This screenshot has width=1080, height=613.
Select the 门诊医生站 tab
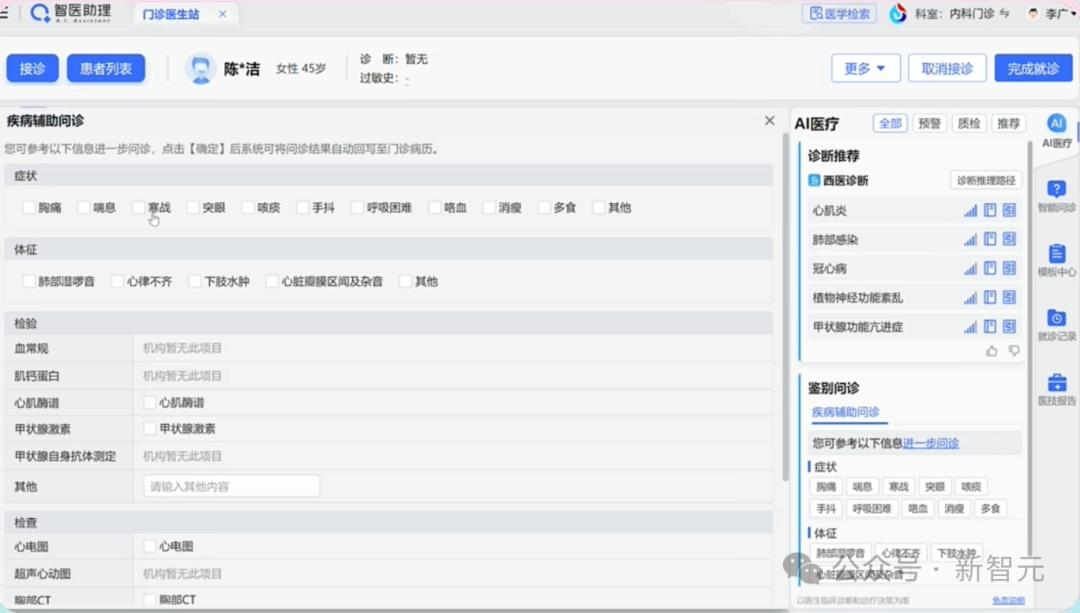(171, 14)
